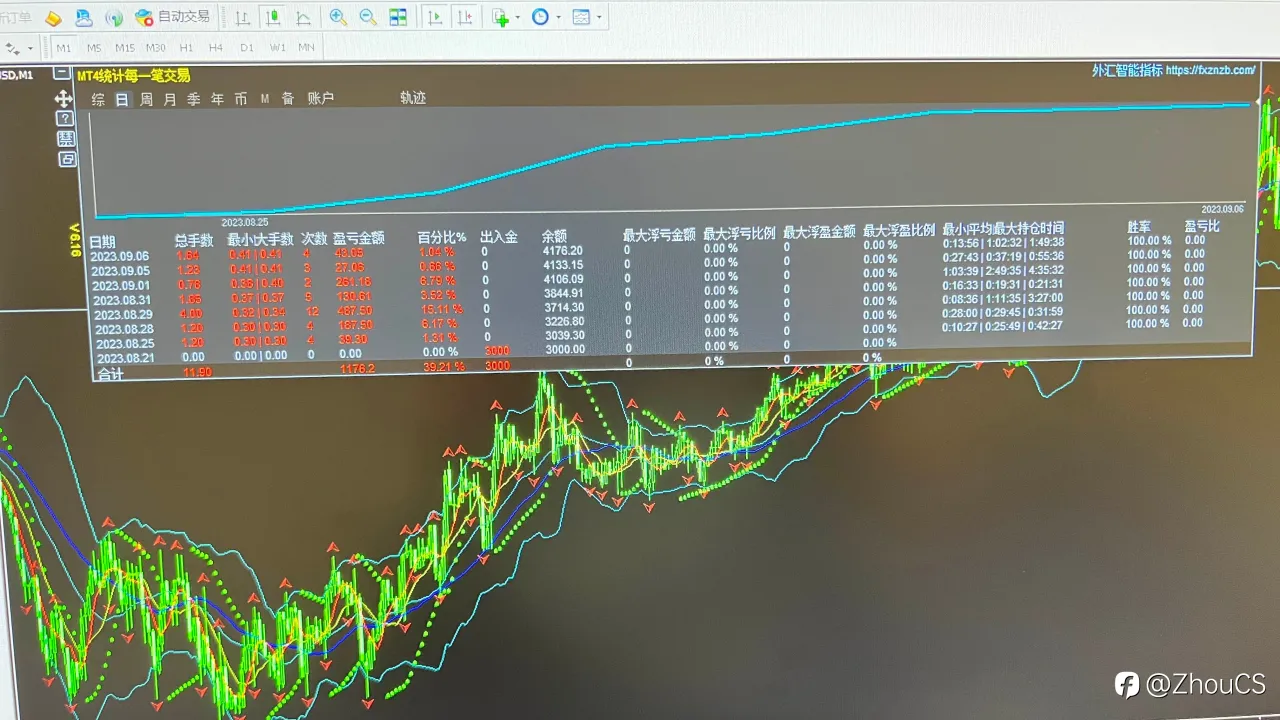
Task: Switch chart to MN timeframe
Action: click(x=306, y=47)
